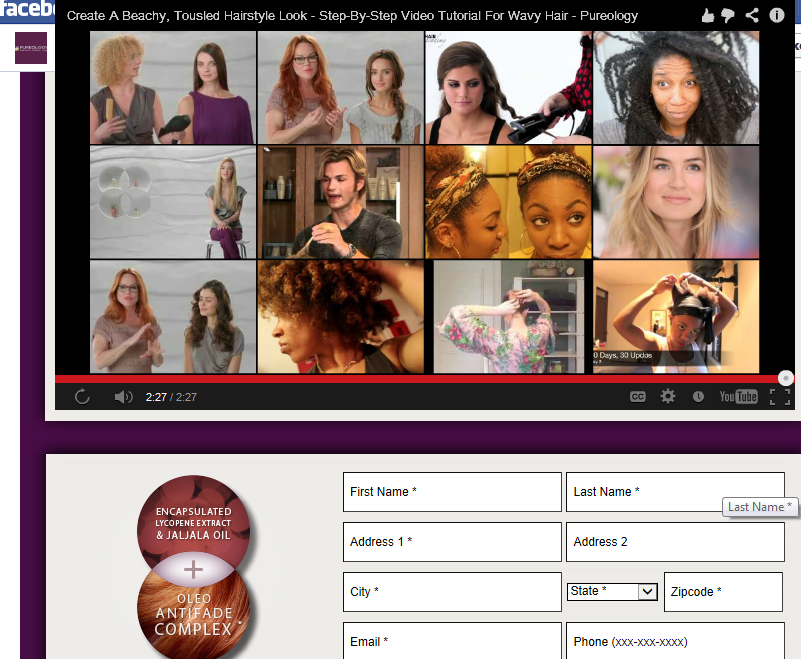The image size is (801, 659).
Task: Enter fullscreen mode in video player
Action: (780, 397)
